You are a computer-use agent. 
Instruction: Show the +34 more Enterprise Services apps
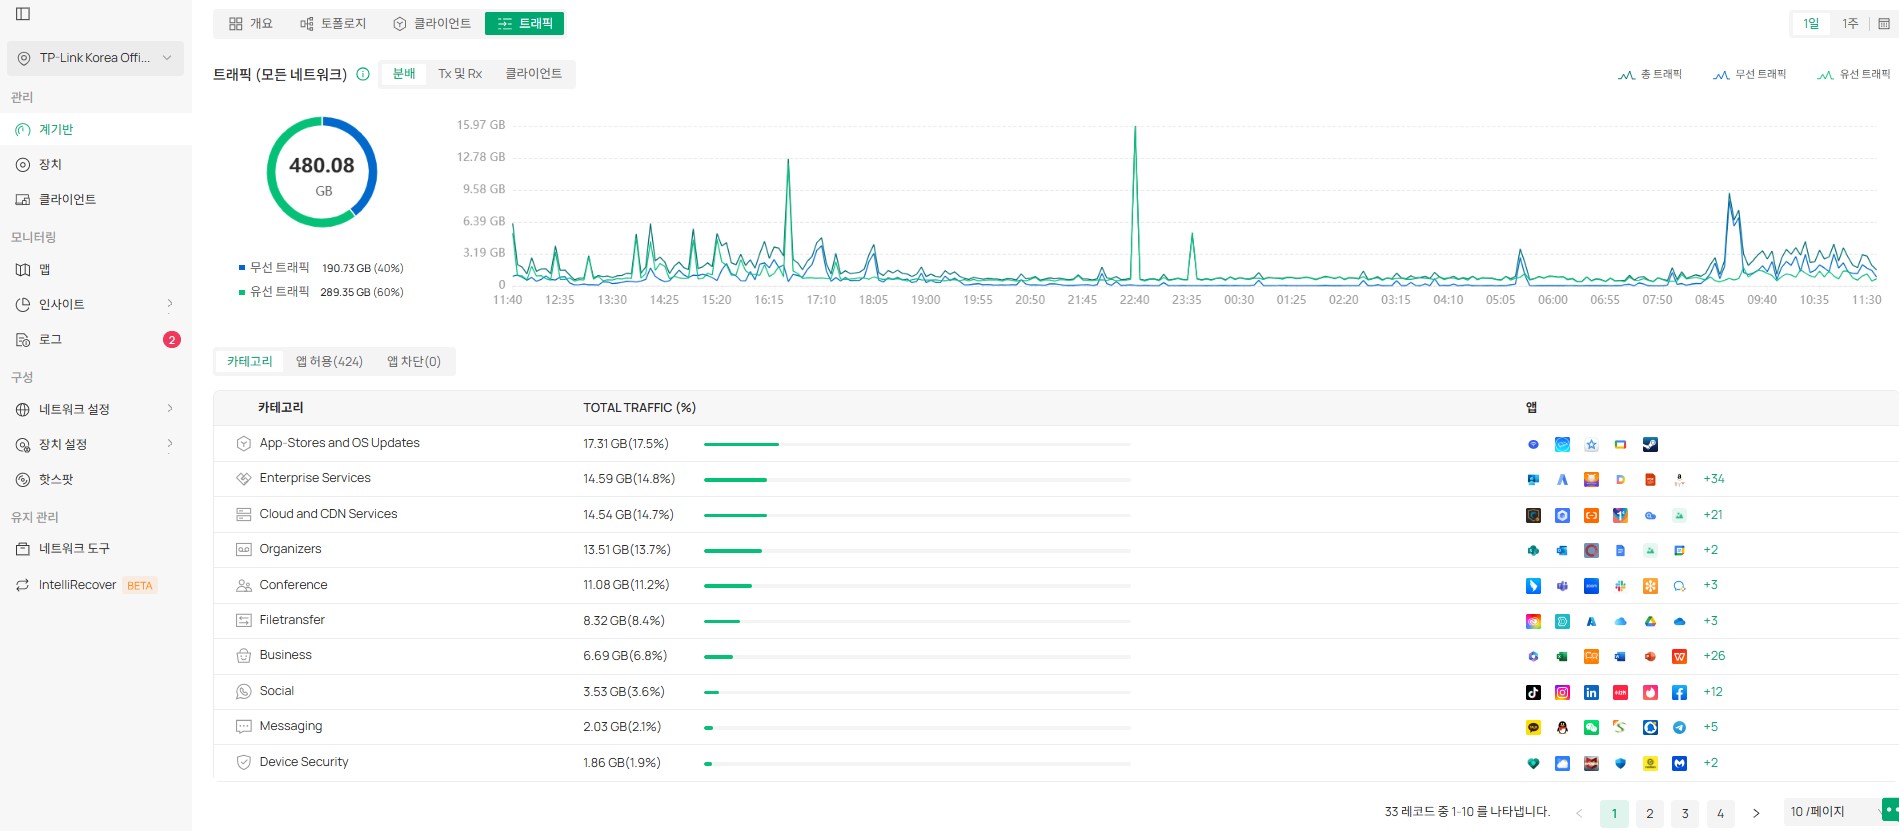click(1714, 479)
